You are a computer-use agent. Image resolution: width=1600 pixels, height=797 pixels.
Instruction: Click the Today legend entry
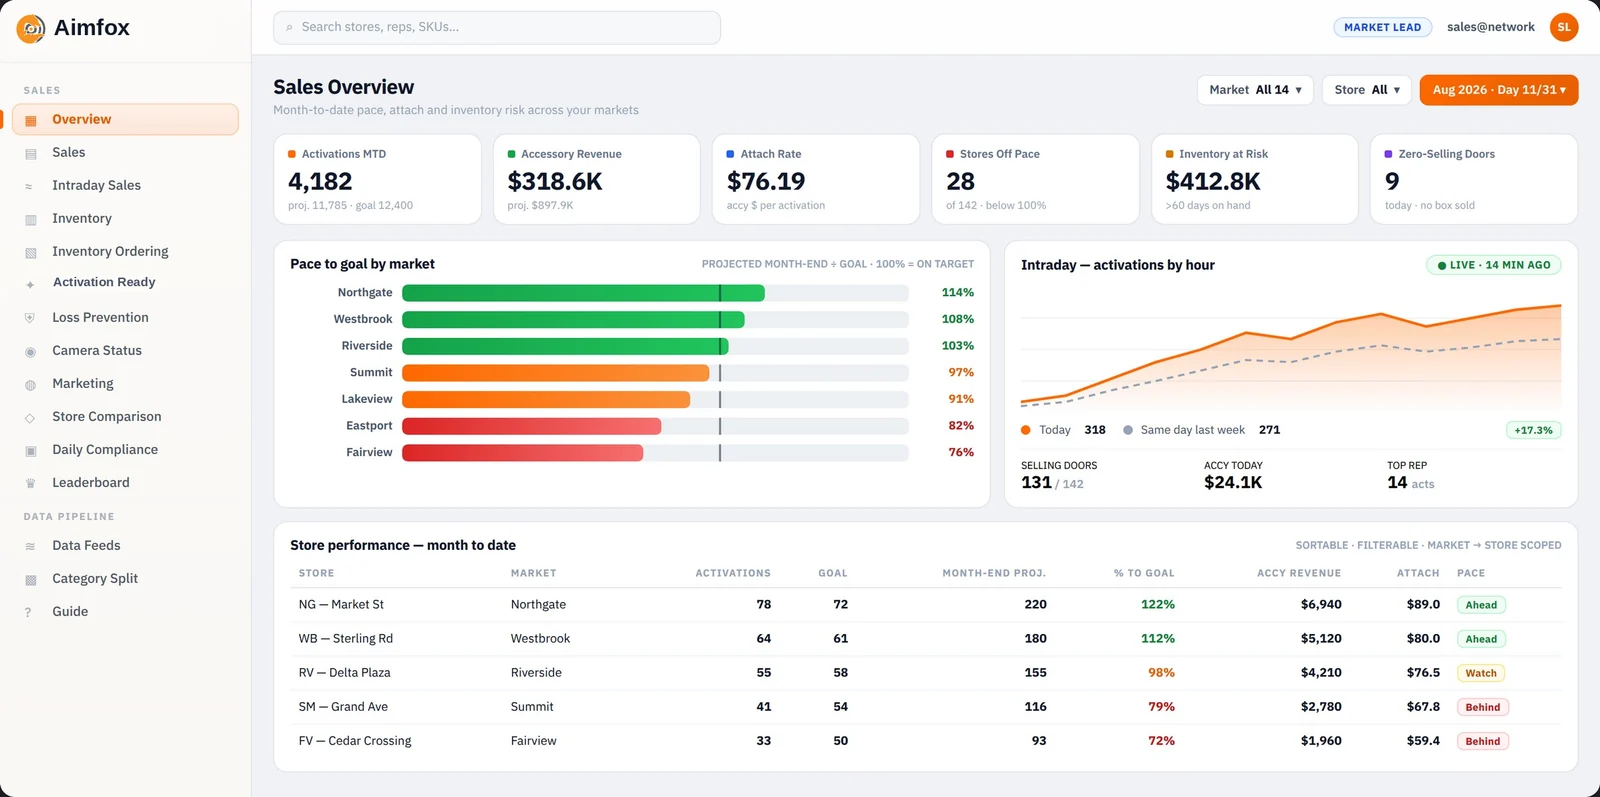tap(1063, 430)
